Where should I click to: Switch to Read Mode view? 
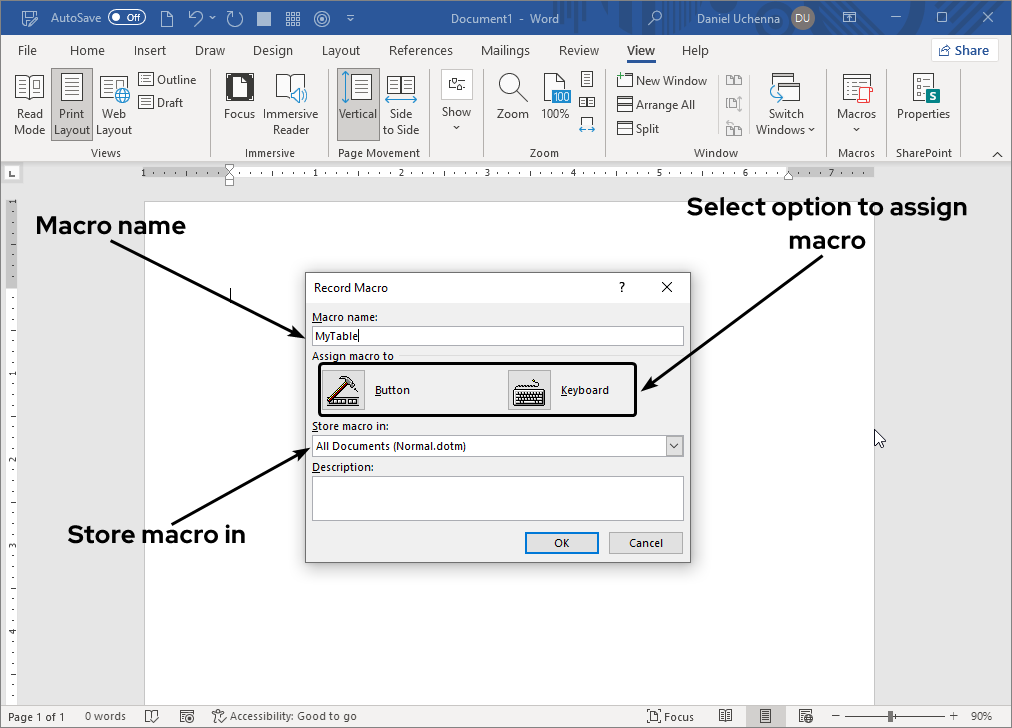tap(29, 103)
